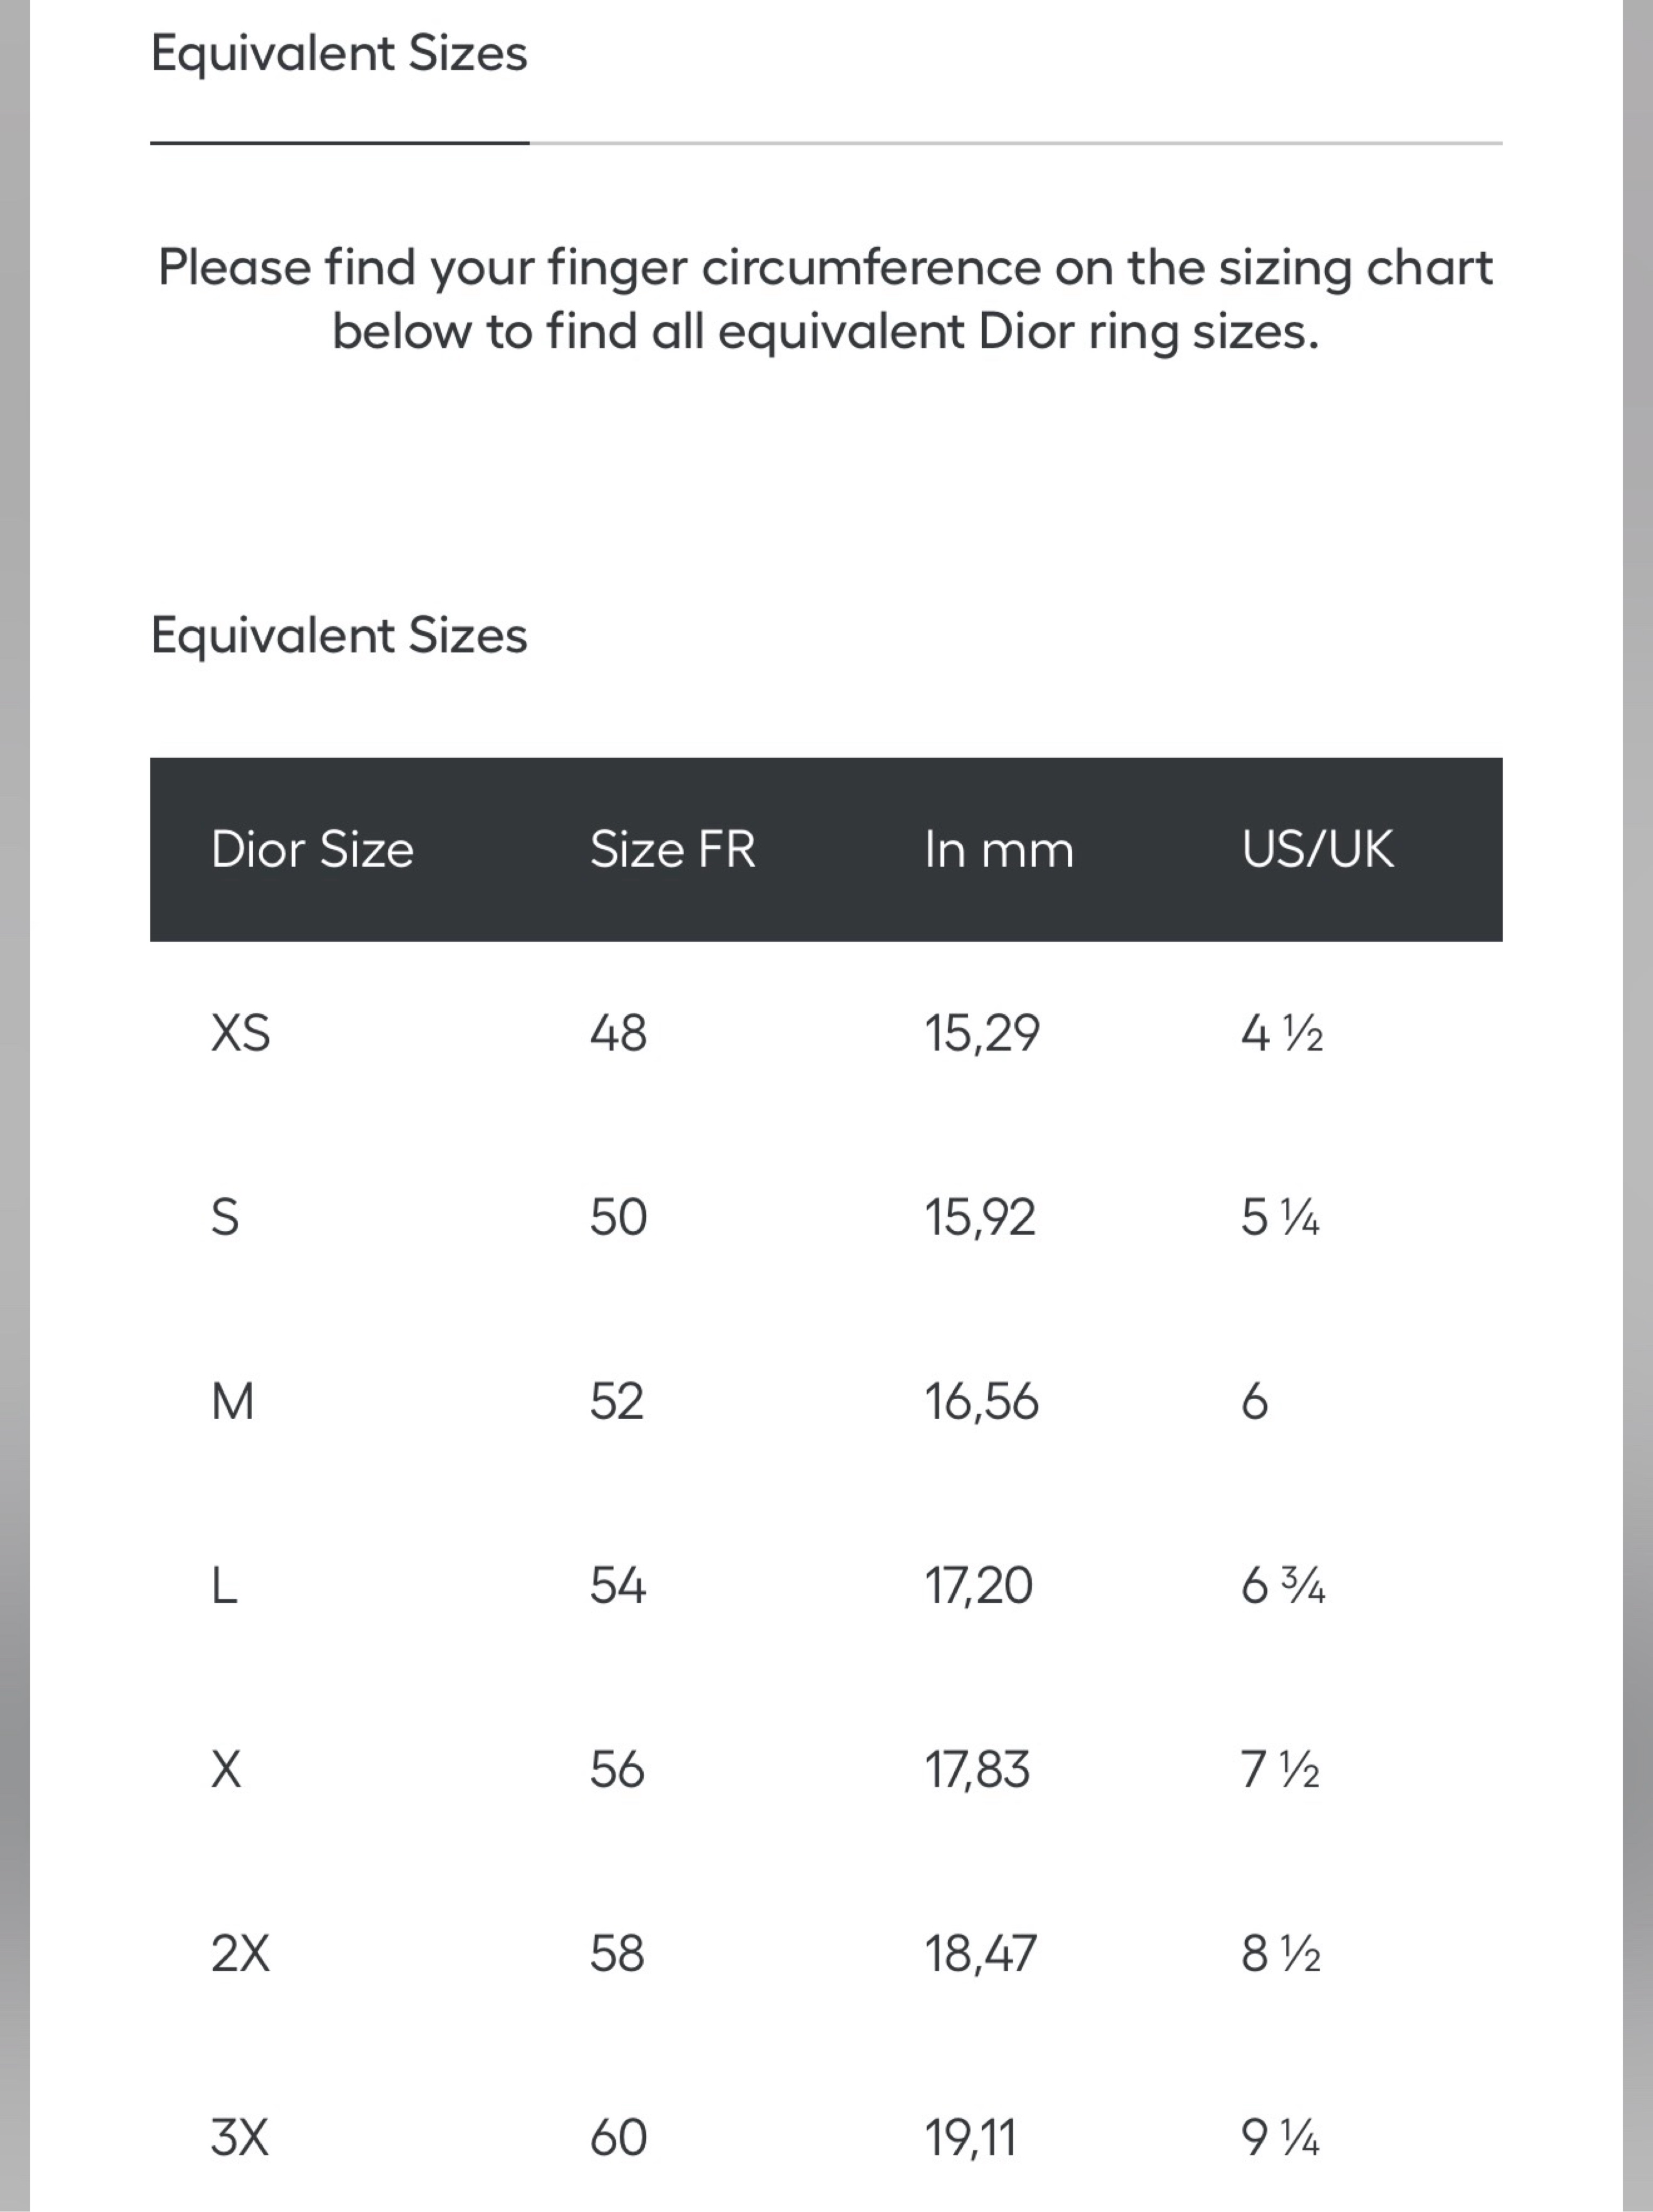
Task: Click the finger circumference instruction text
Action: (x=826, y=299)
